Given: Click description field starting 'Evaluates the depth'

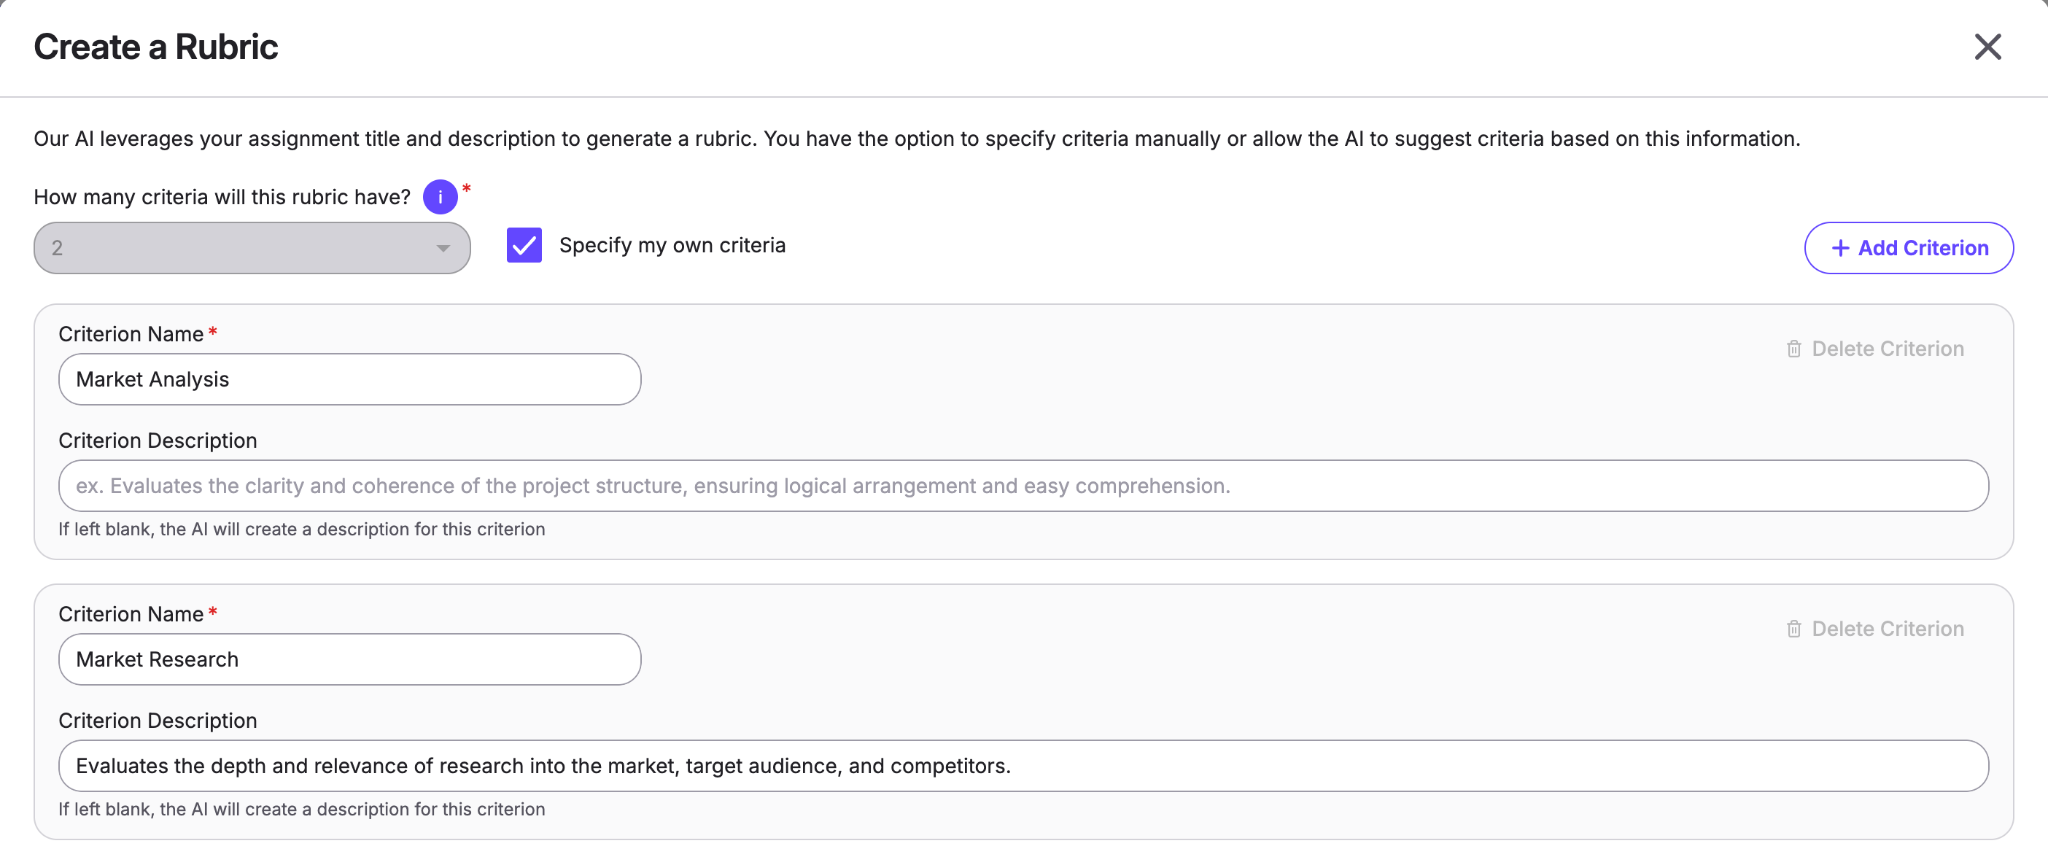Looking at the screenshot, I should (1023, 766).
